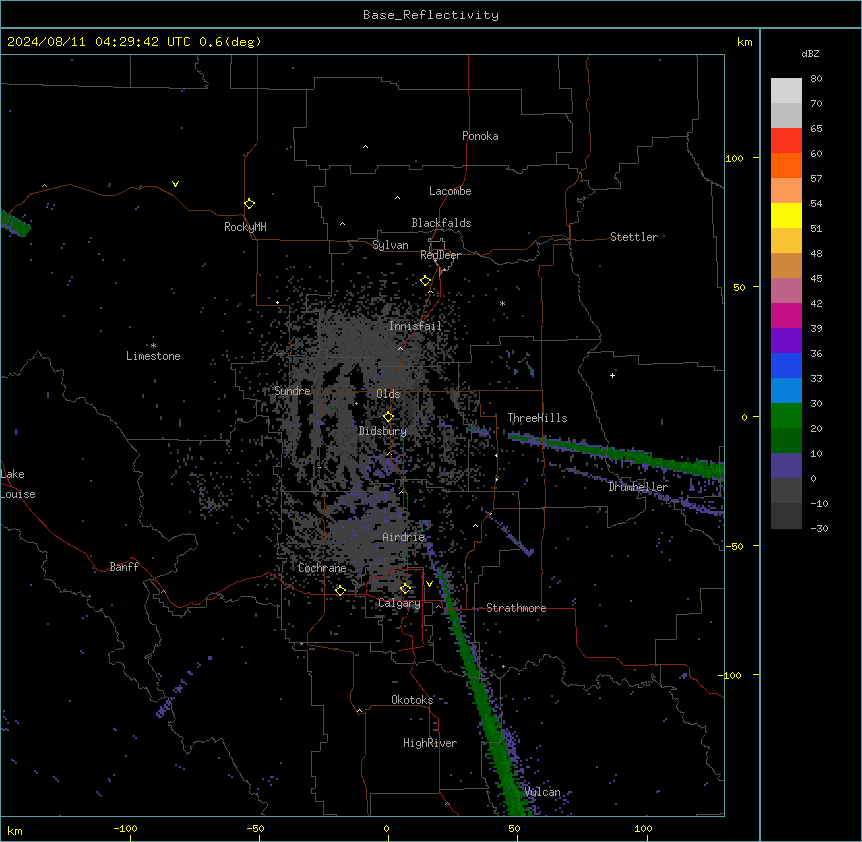Click the Limestone label
This screenshot has height=842, width=862.
click(153, 356)
